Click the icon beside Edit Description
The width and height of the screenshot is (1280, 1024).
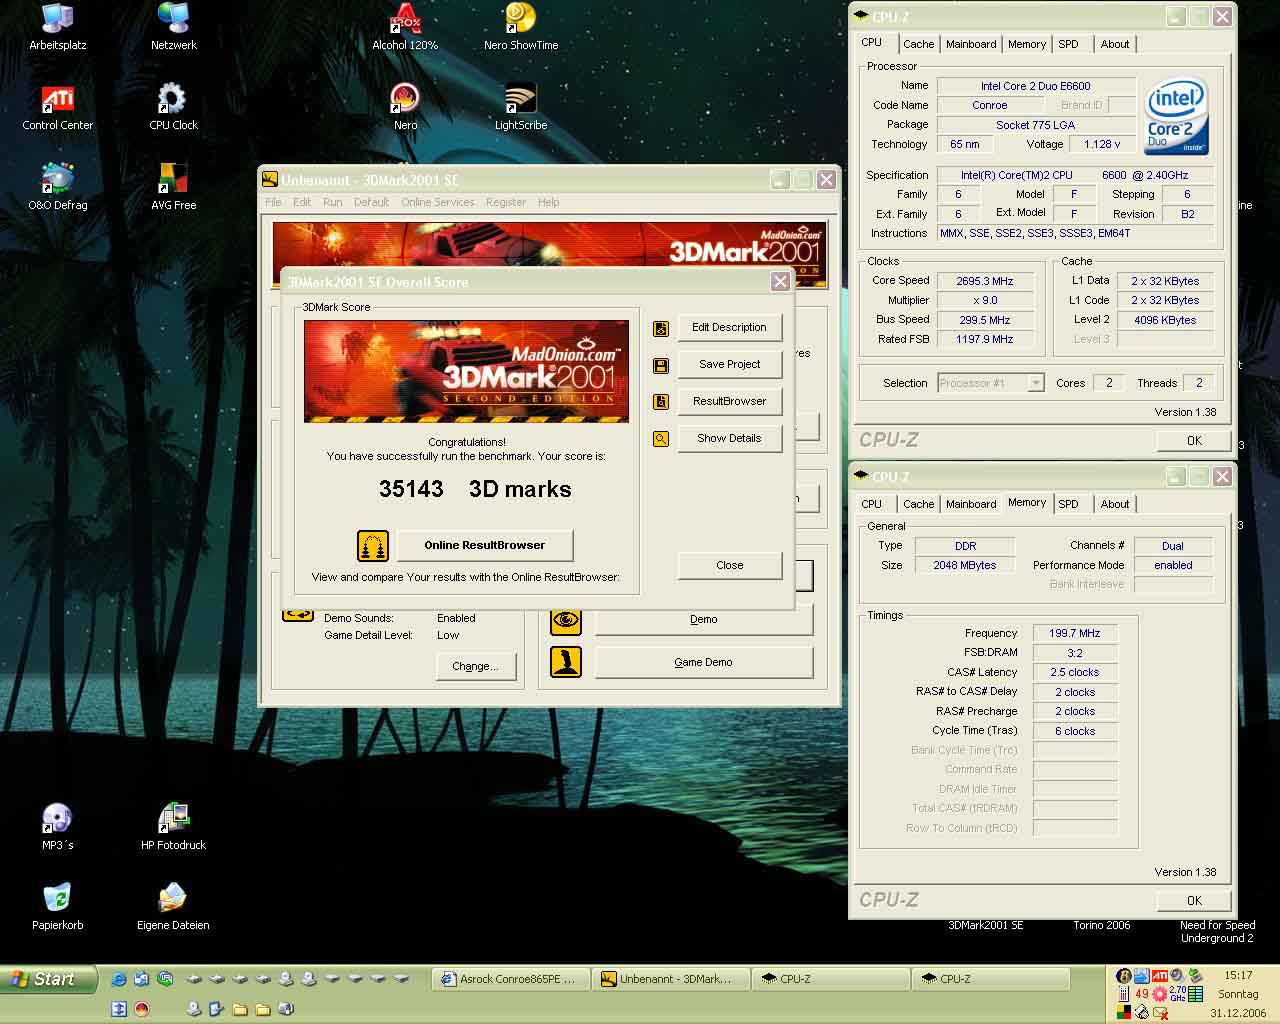click(661, 328)
